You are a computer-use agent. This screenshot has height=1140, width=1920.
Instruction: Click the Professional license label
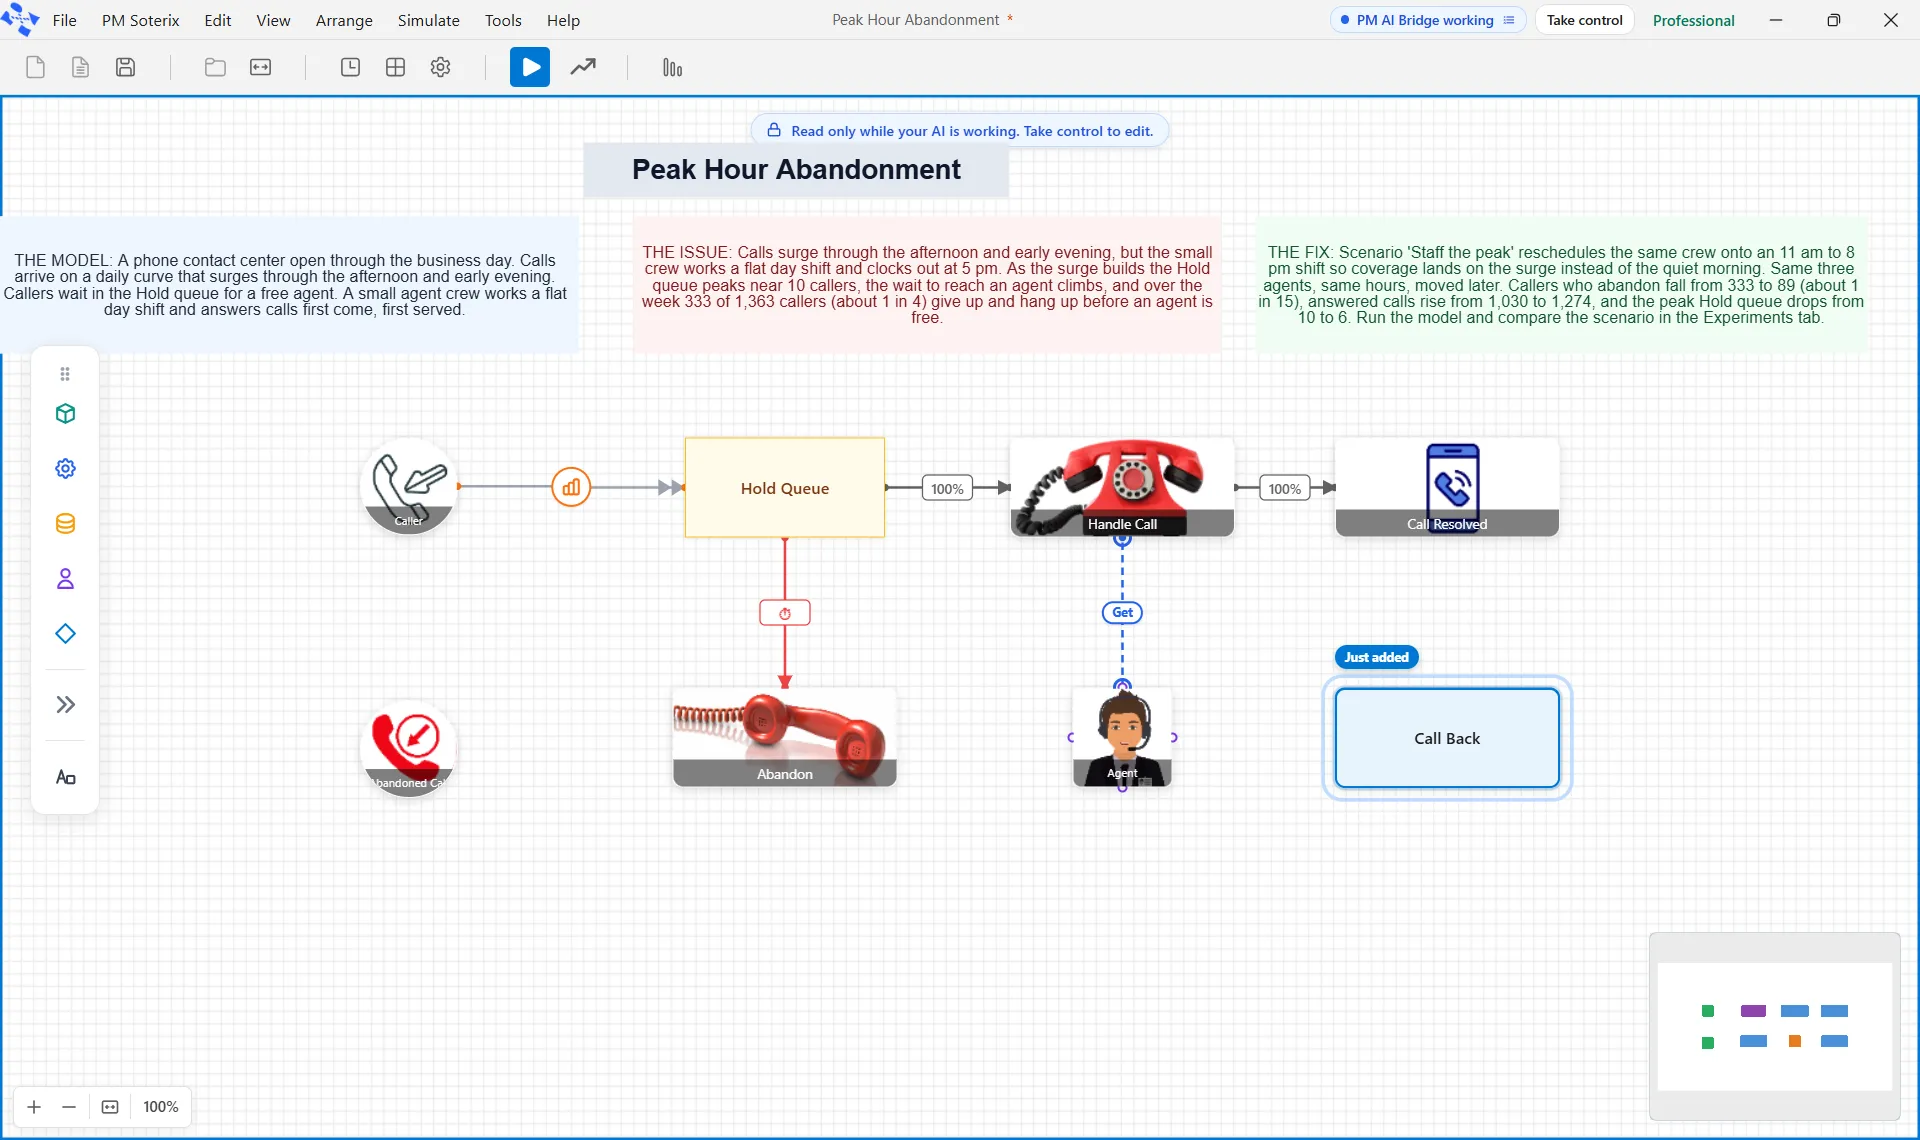(x=1693, y=20)
